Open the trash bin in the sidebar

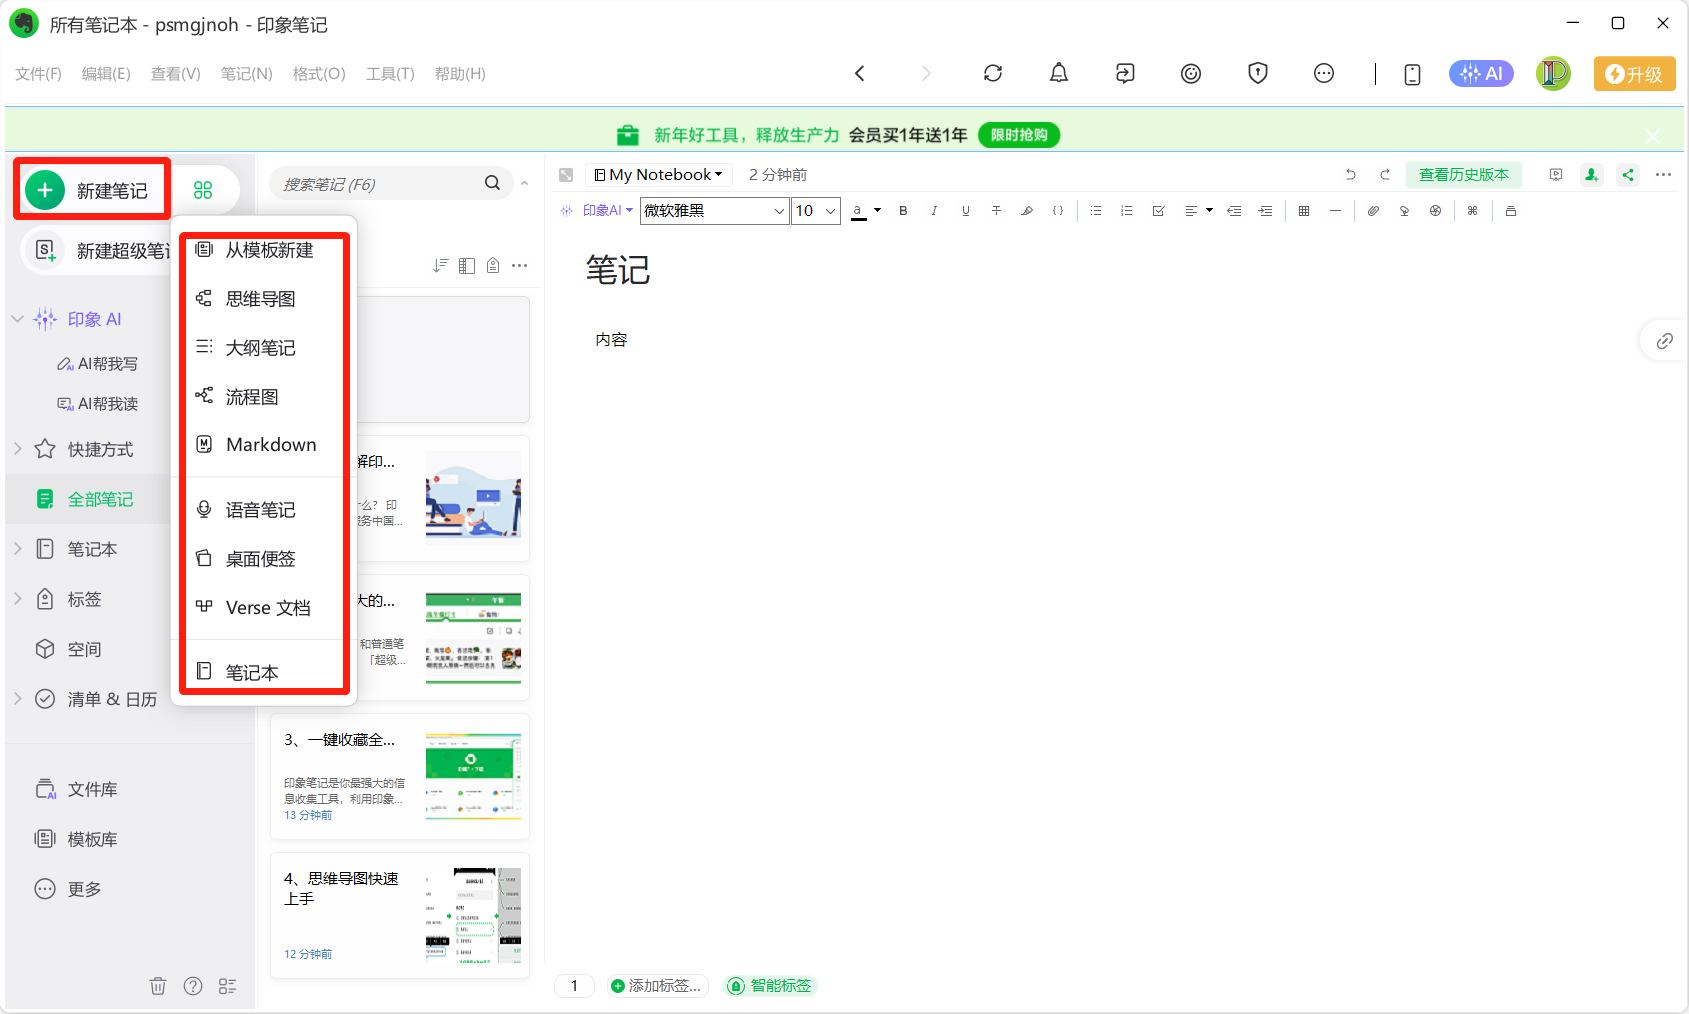(158, 986)
